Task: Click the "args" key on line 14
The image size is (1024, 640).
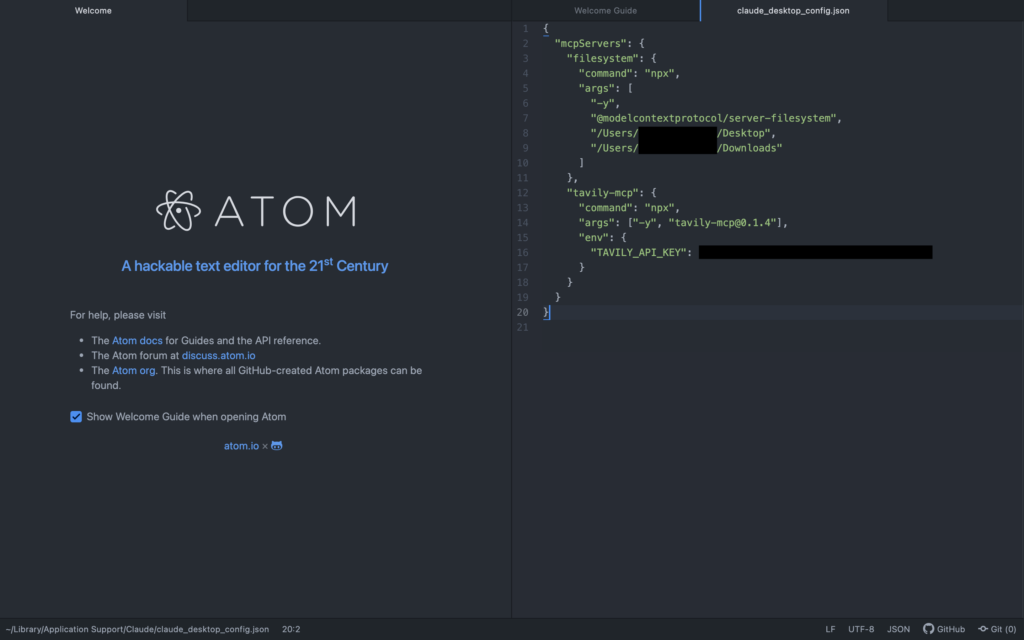Action: (596, 223)
